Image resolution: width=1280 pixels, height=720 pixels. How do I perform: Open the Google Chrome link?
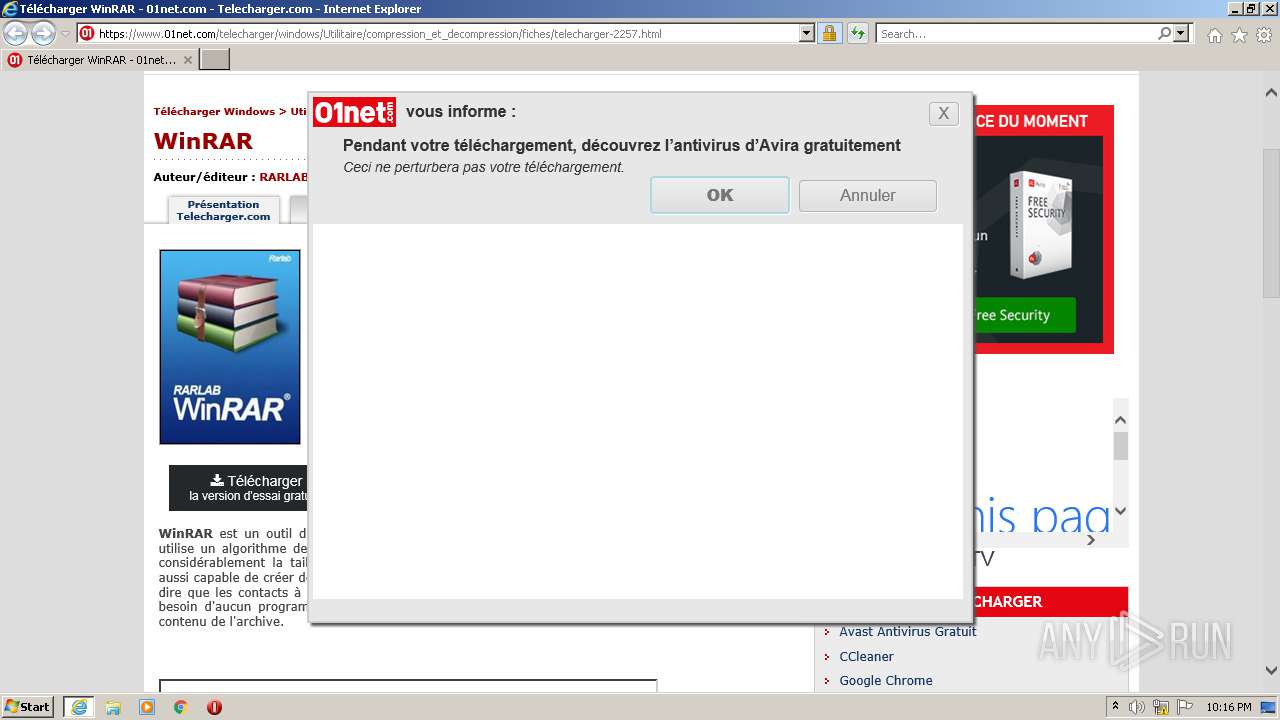click(x=885, y=680)
